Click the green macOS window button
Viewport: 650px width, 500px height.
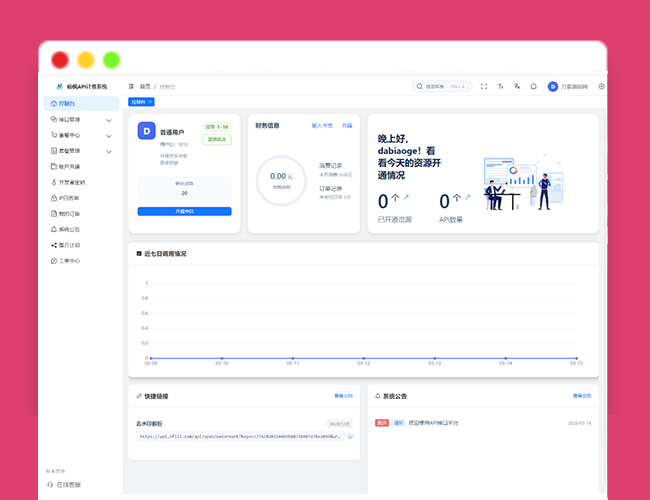pyautogui.click(x=112, y=60)
